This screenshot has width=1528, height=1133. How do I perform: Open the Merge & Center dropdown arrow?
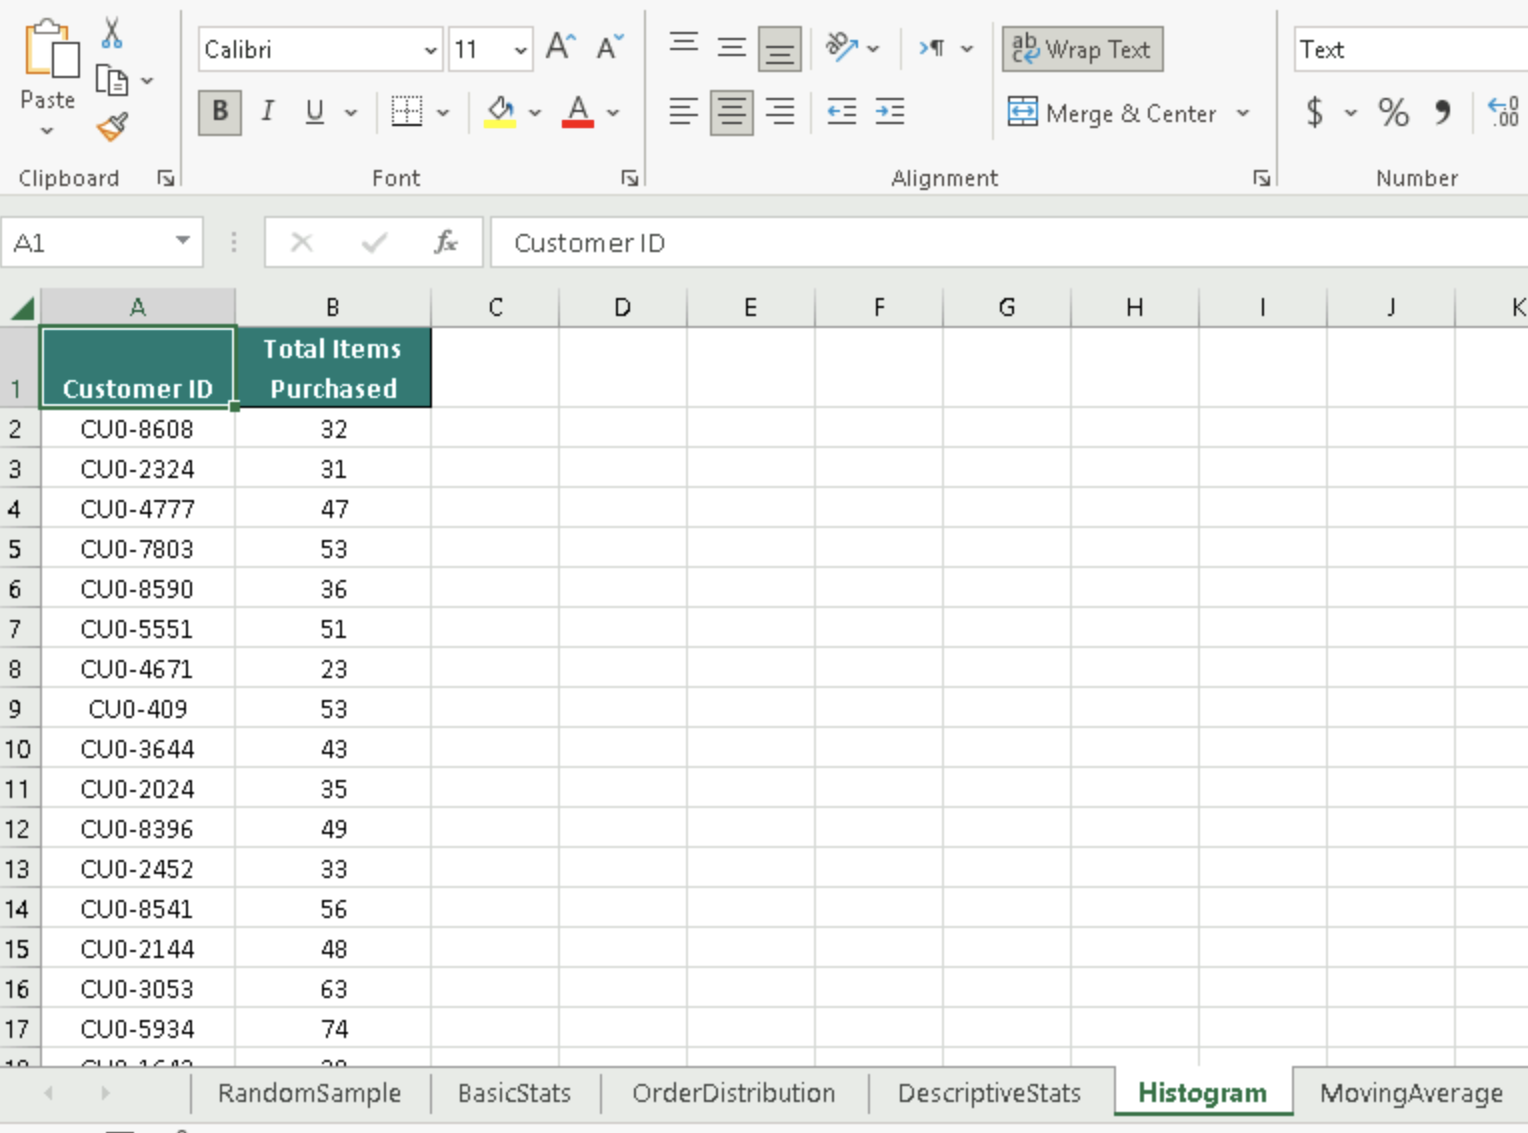tap(1243, 113)
